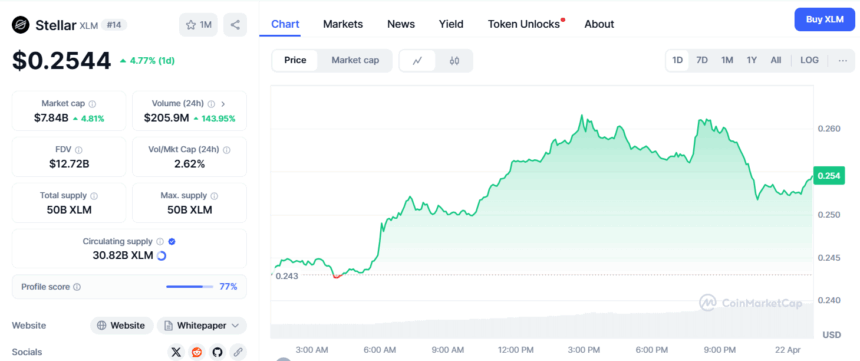Click the $205.9M volume value
Screen dimensions: 860x361
click(x=166, y=118)
